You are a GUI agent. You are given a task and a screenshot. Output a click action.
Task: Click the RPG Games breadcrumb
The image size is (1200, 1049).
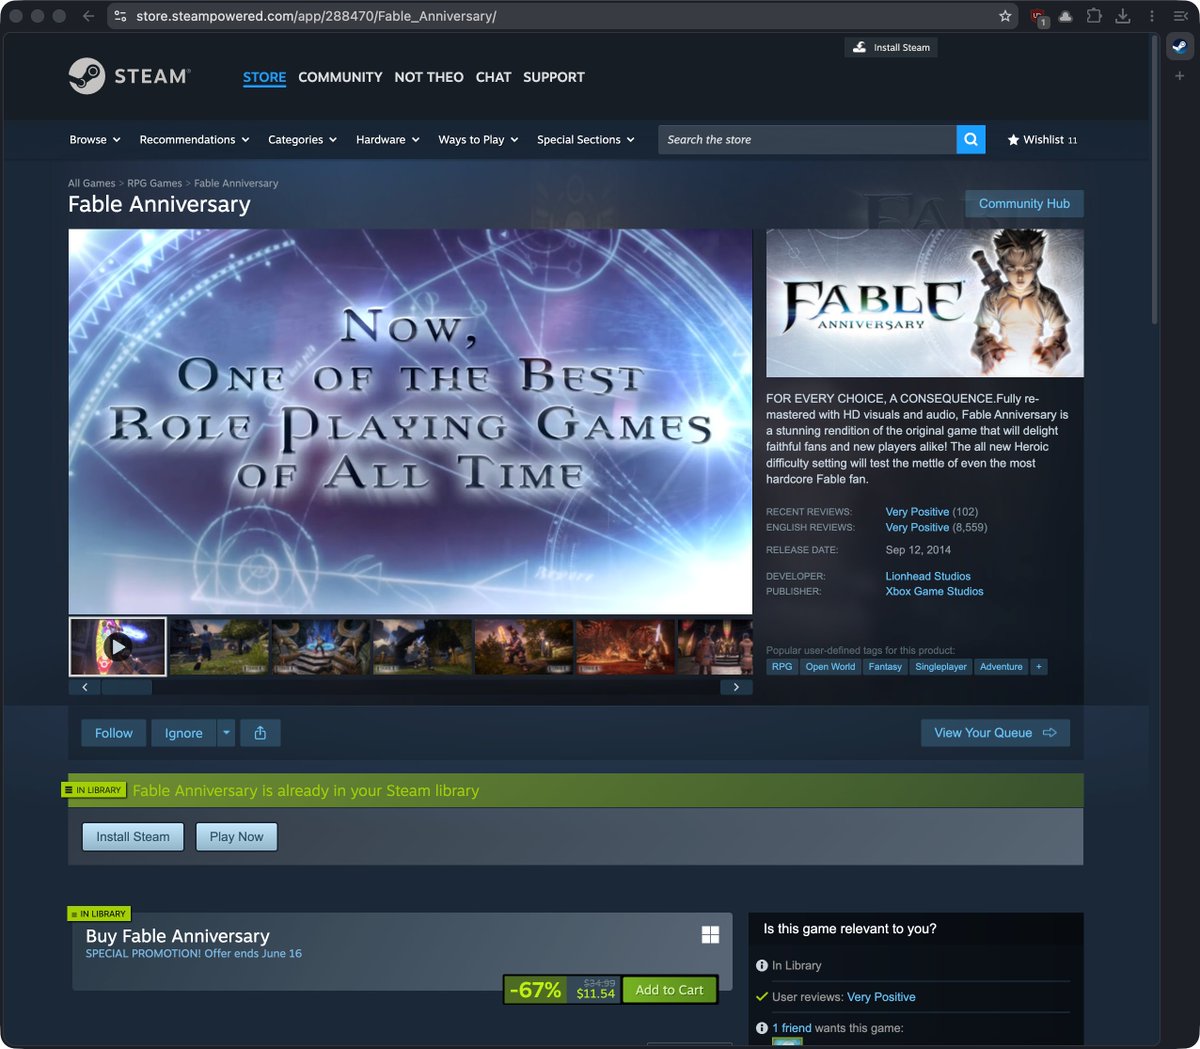(154, 183)
